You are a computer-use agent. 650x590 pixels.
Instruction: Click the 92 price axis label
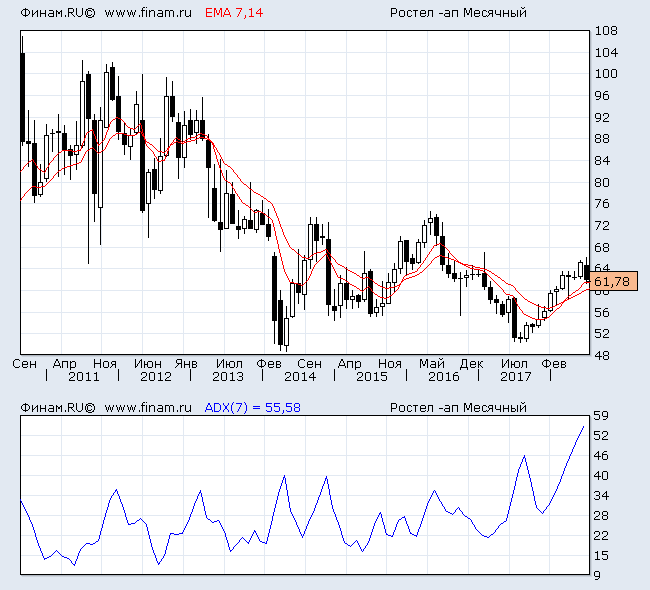coord(602,117)
